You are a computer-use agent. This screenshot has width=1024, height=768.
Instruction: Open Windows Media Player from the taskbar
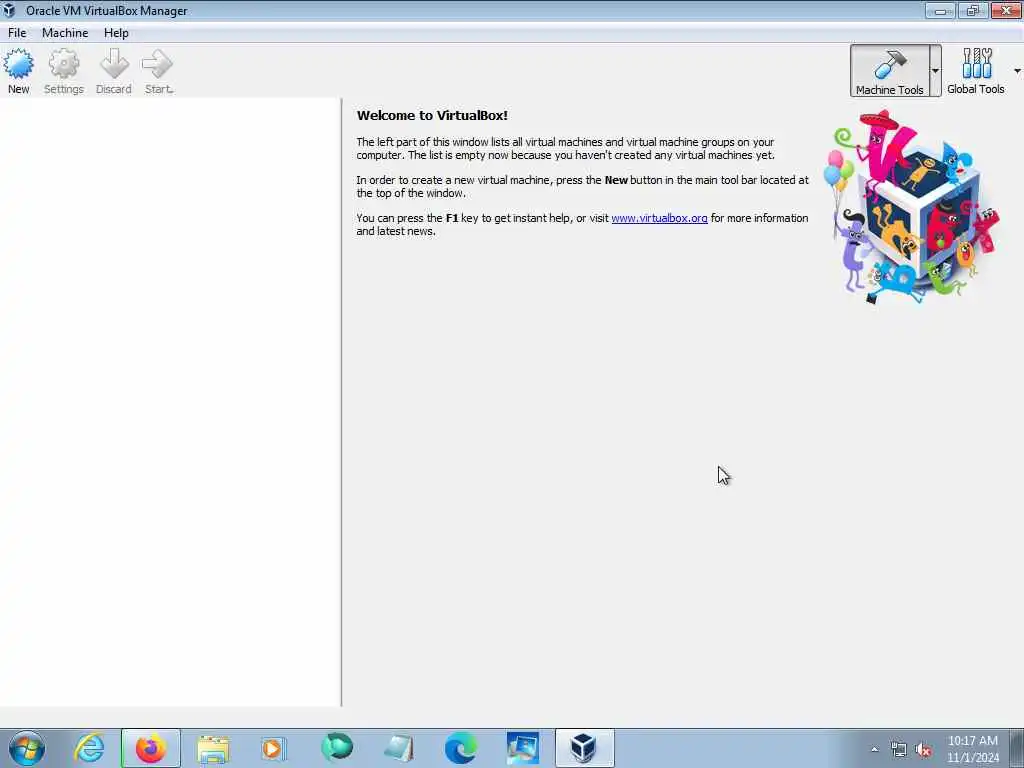coord(274,748)
